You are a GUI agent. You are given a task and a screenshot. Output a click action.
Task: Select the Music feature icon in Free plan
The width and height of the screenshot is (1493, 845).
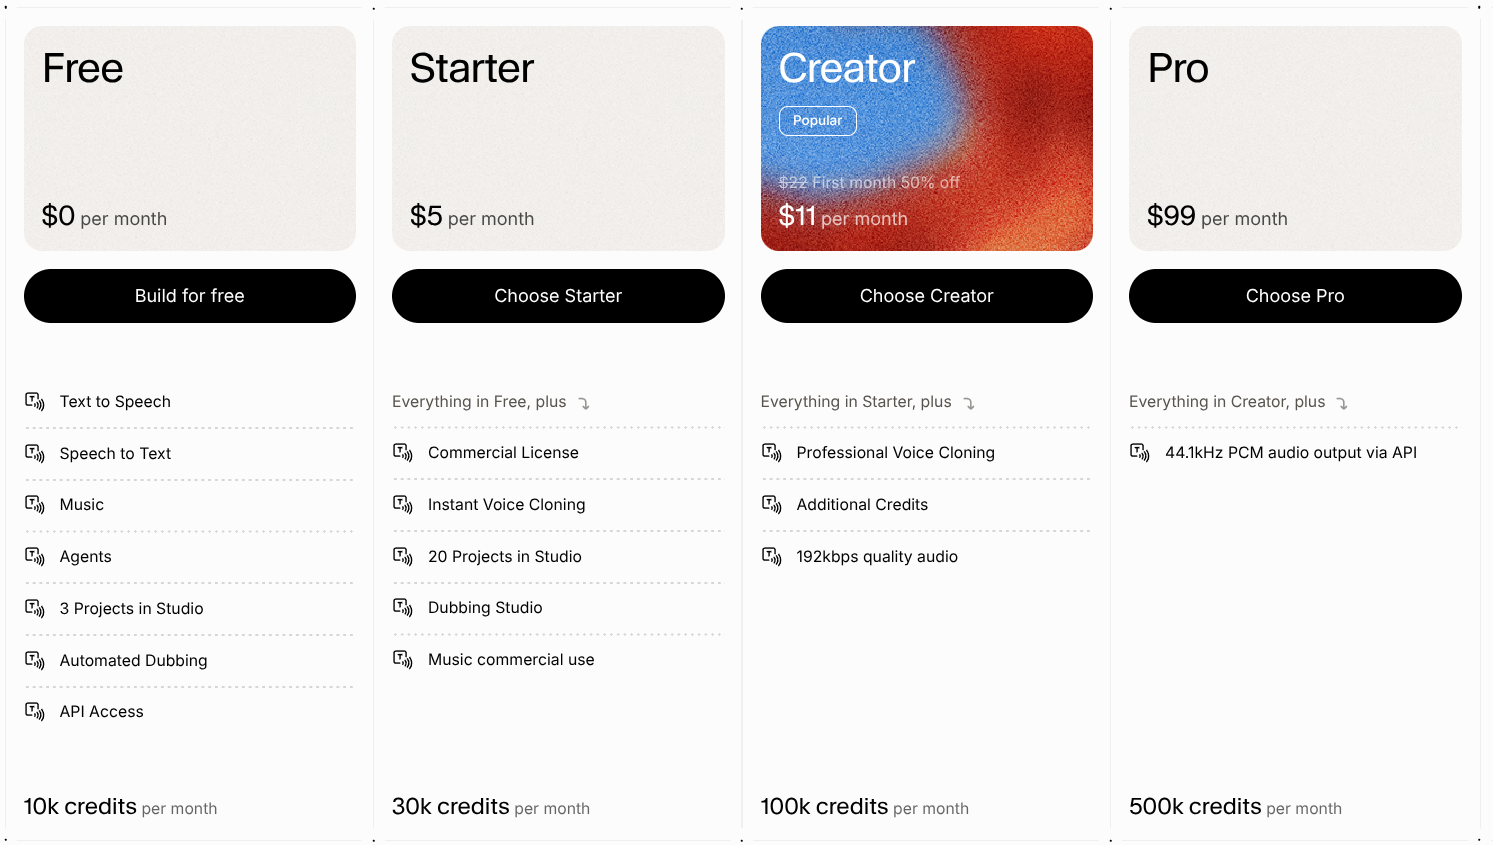(x=34, y=505)
